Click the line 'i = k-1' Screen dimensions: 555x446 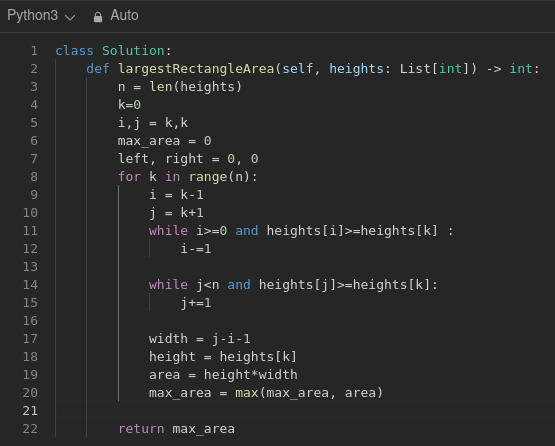click(x=176, y=195)
